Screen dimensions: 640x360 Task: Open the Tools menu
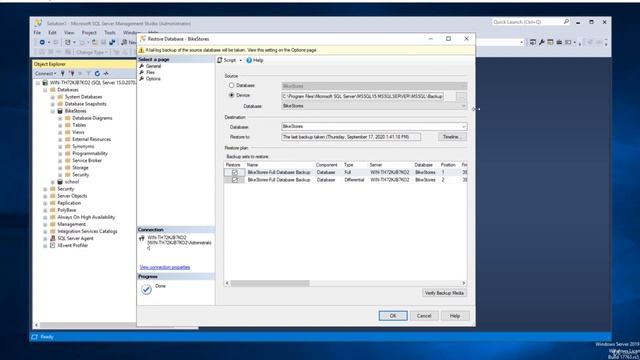click(x=110, y=32)
